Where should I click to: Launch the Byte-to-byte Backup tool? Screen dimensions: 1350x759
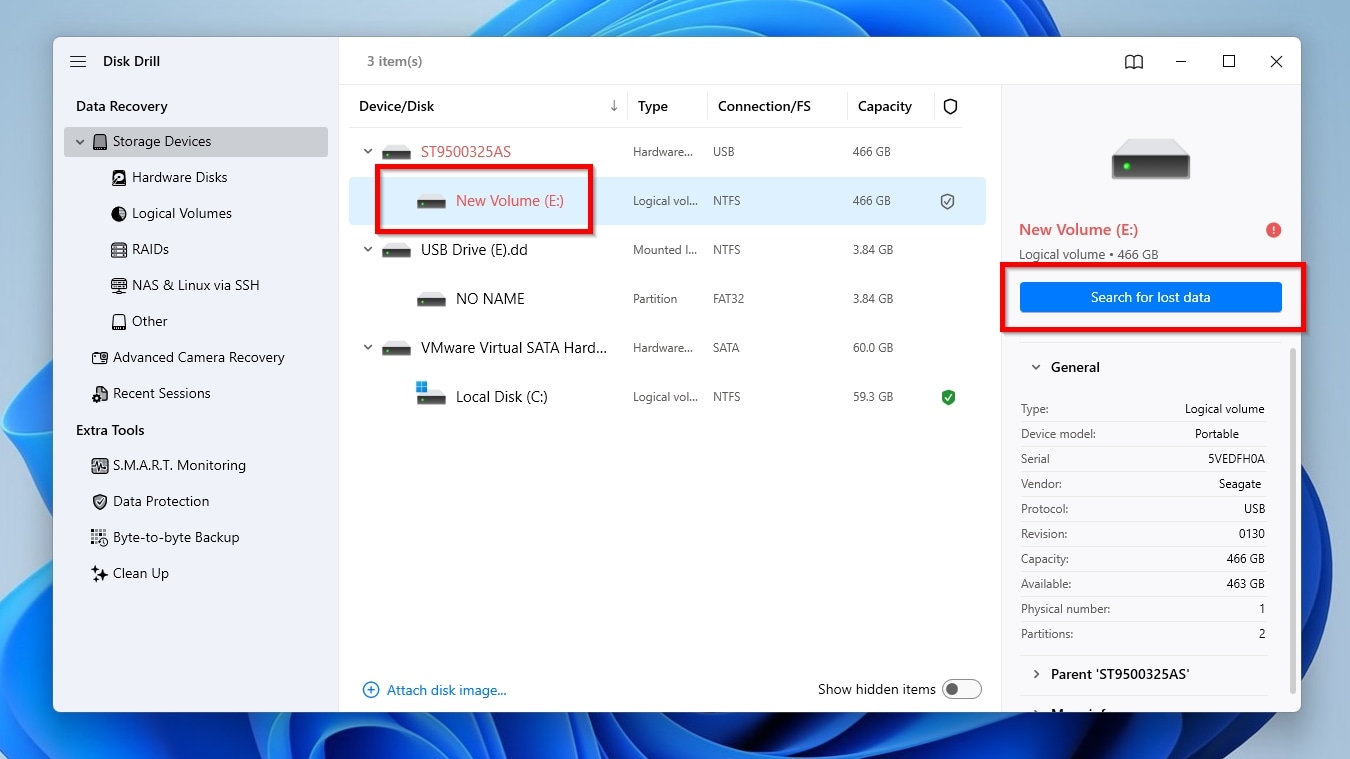(x=177, y=537)
